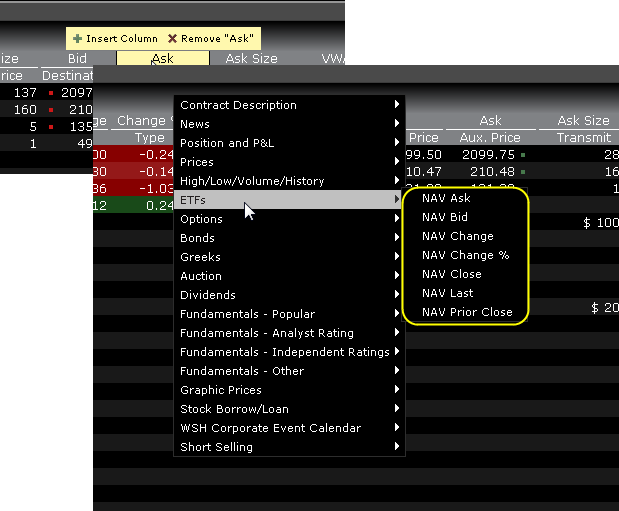Click the Transmit column subheader
The image size is (619, 511).
click(x=583, y=138)
